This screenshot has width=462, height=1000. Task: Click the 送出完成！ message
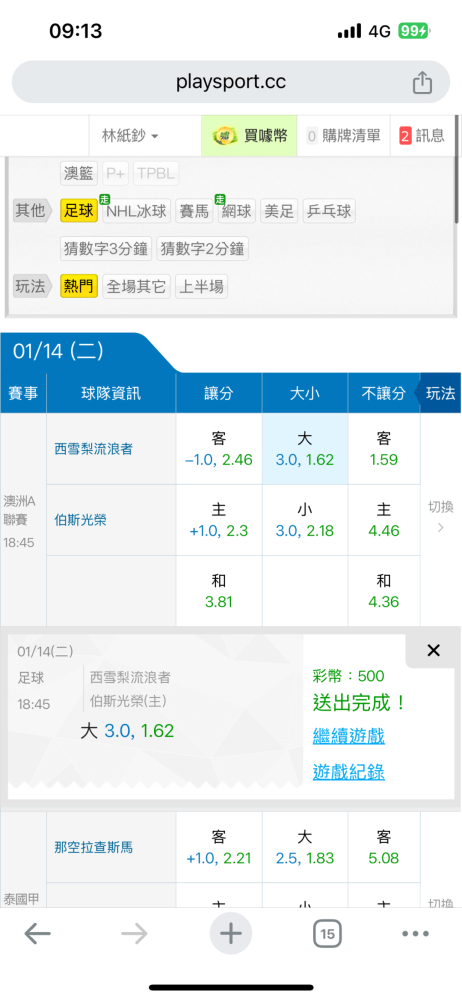359,703
